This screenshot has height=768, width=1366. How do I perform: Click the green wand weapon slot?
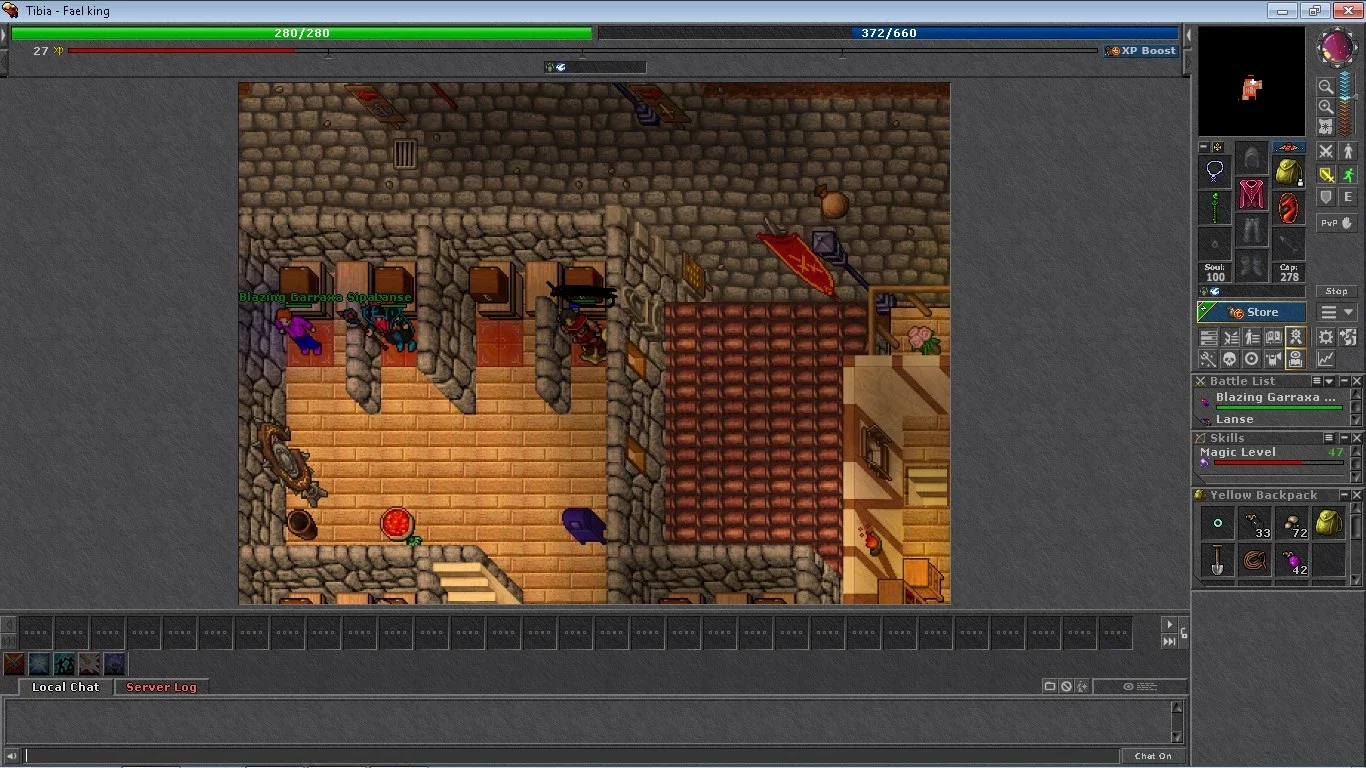(1215, 208)
